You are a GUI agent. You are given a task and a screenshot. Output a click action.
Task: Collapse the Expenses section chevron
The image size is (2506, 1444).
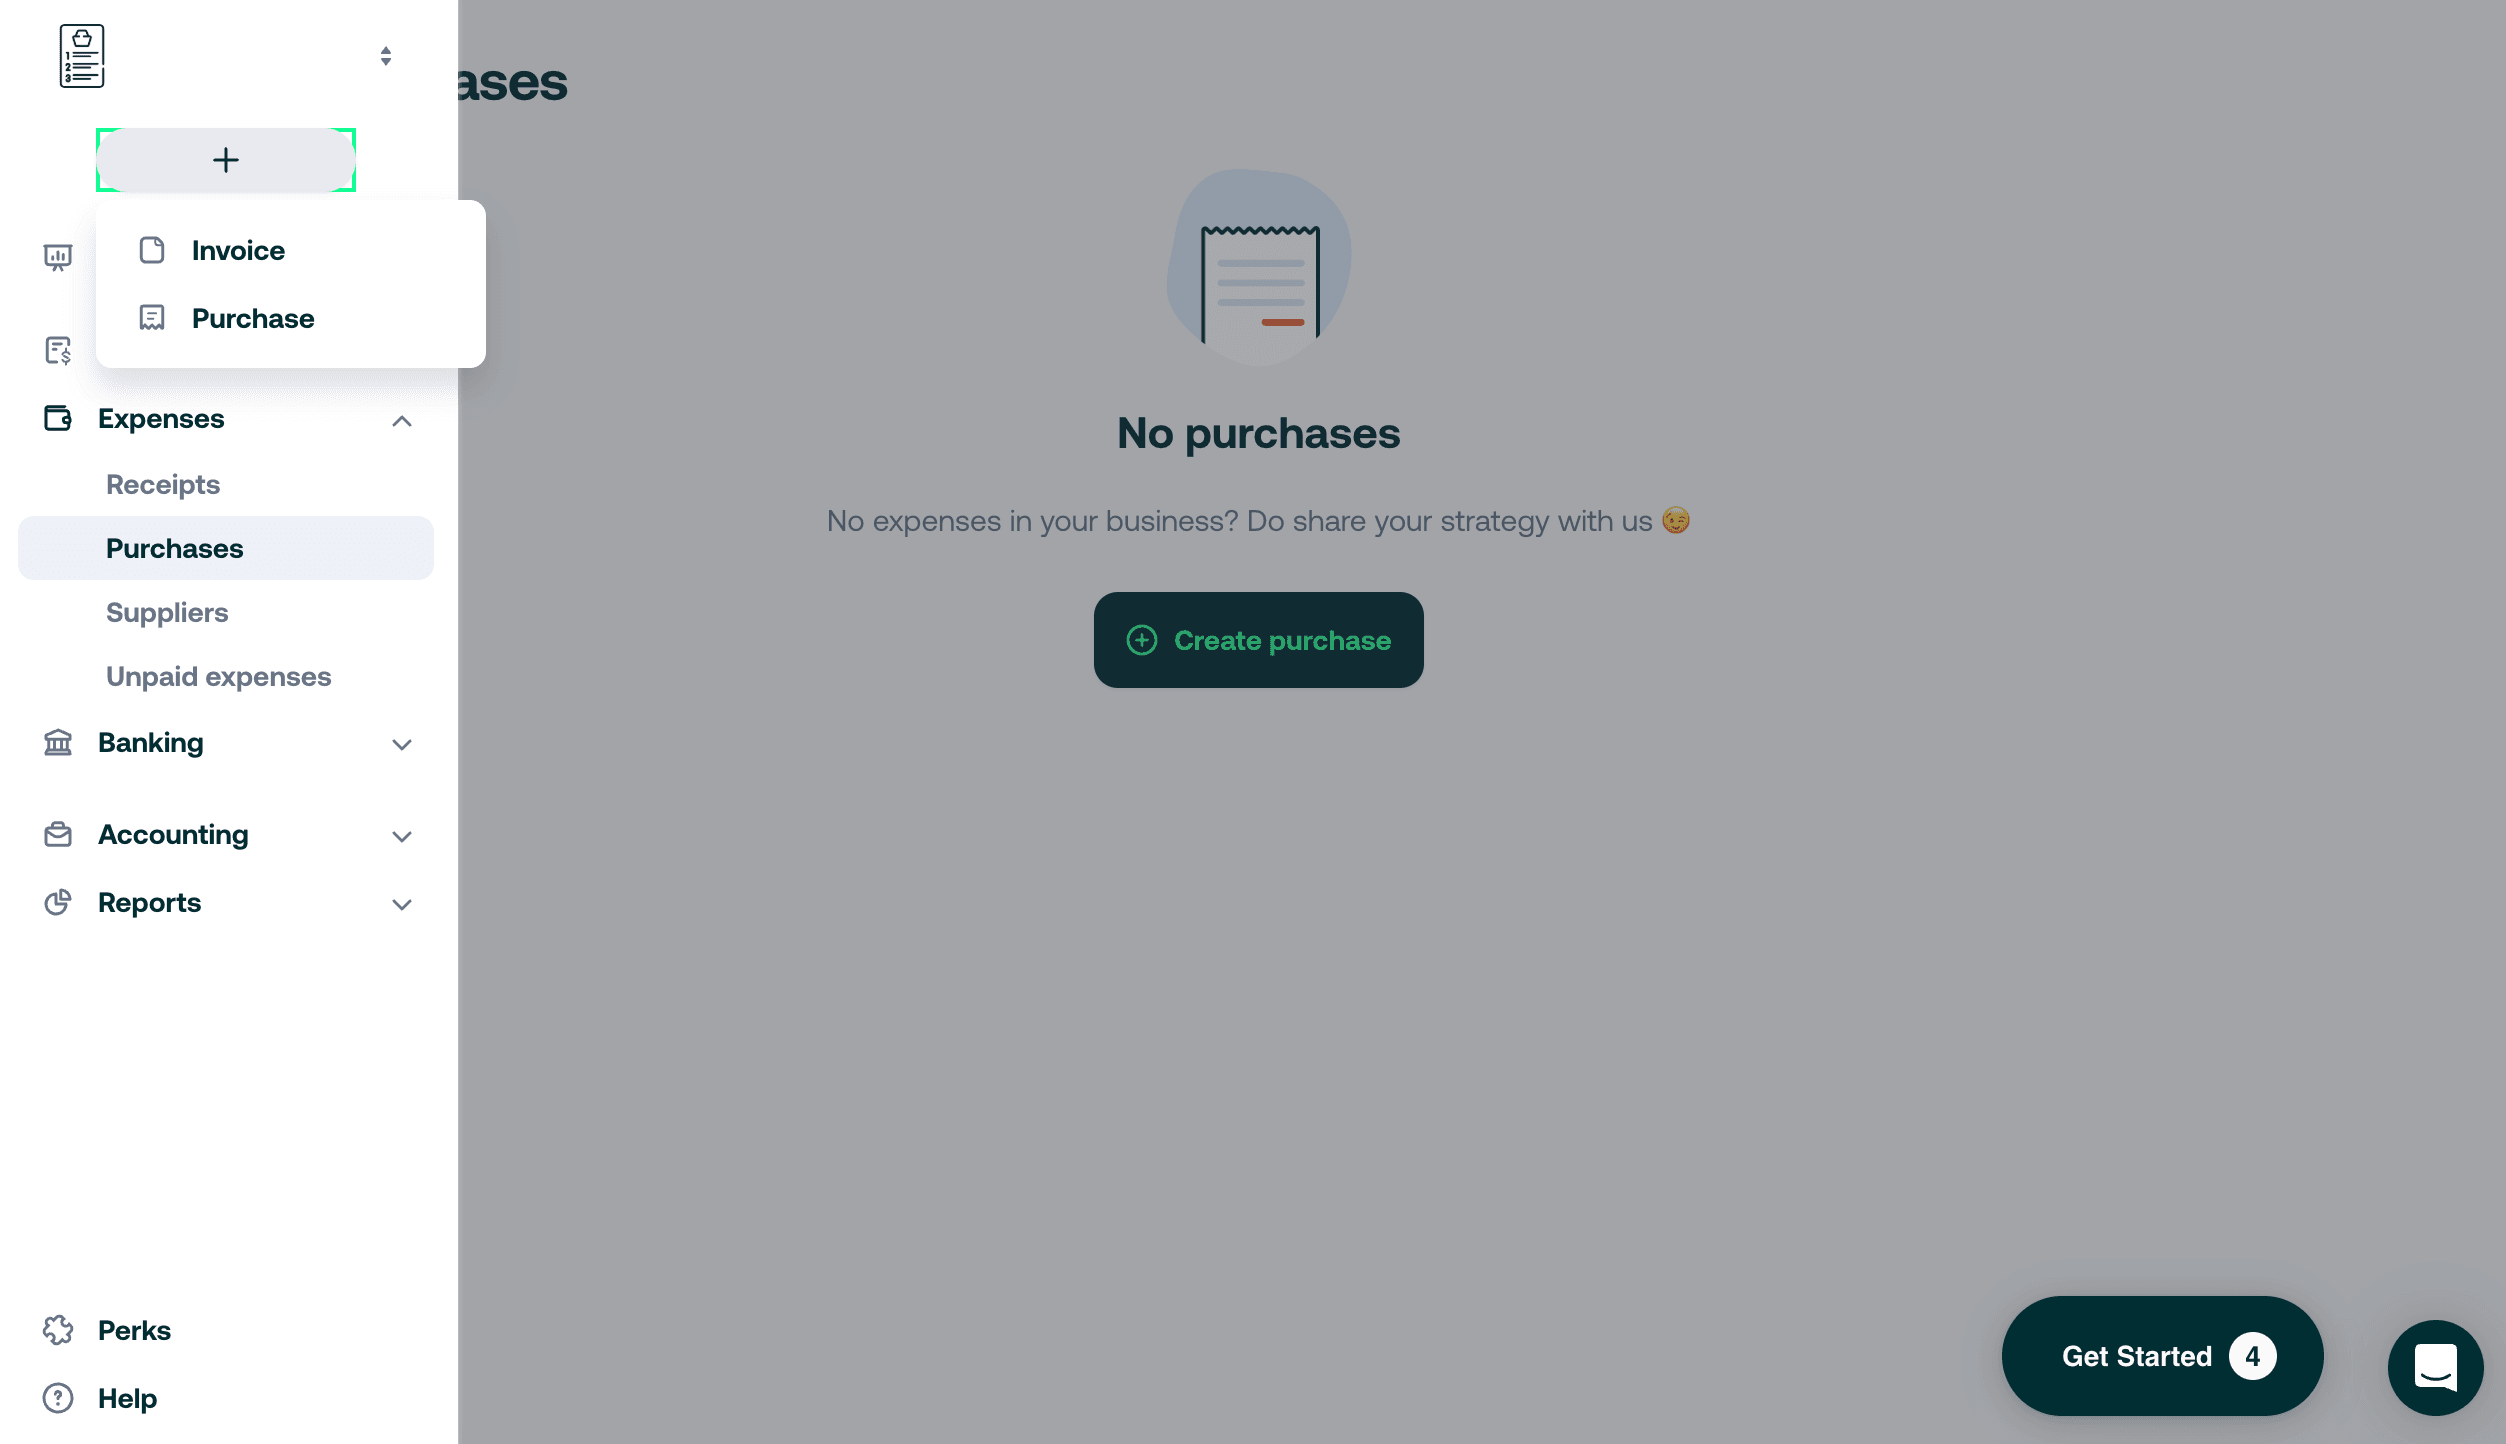tap(402, 420)
